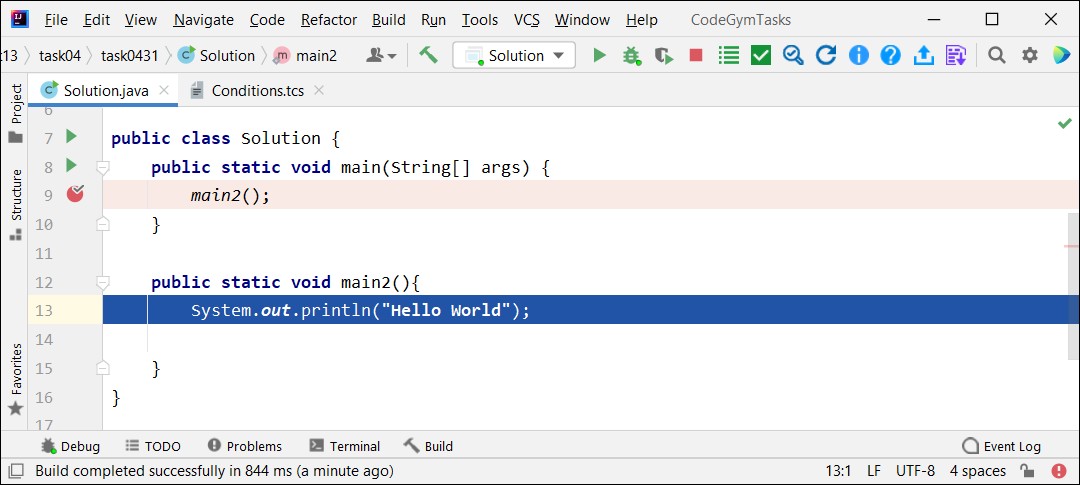Image resolution: width=1080 pixels, height=485 pixels.
Task: Click the red error notification icon
Action: [x=1059, y=471]
